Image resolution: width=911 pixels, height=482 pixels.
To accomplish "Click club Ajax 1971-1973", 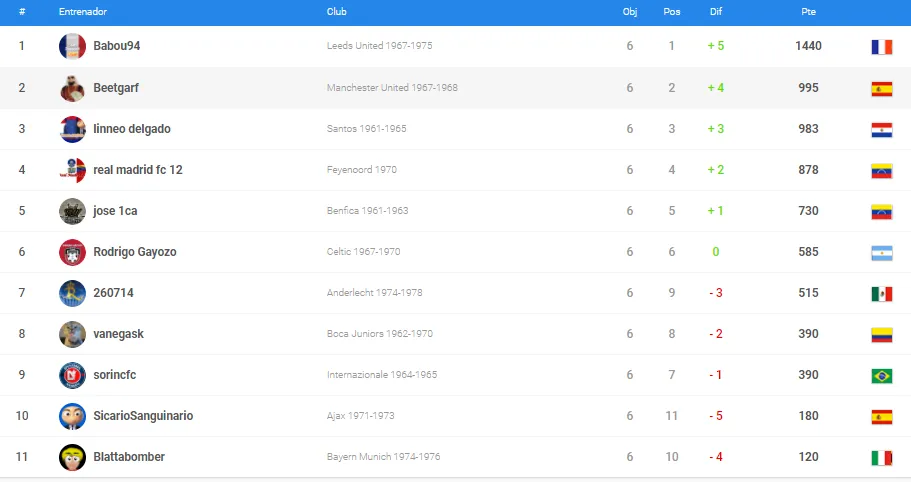I will click(360, 416).
